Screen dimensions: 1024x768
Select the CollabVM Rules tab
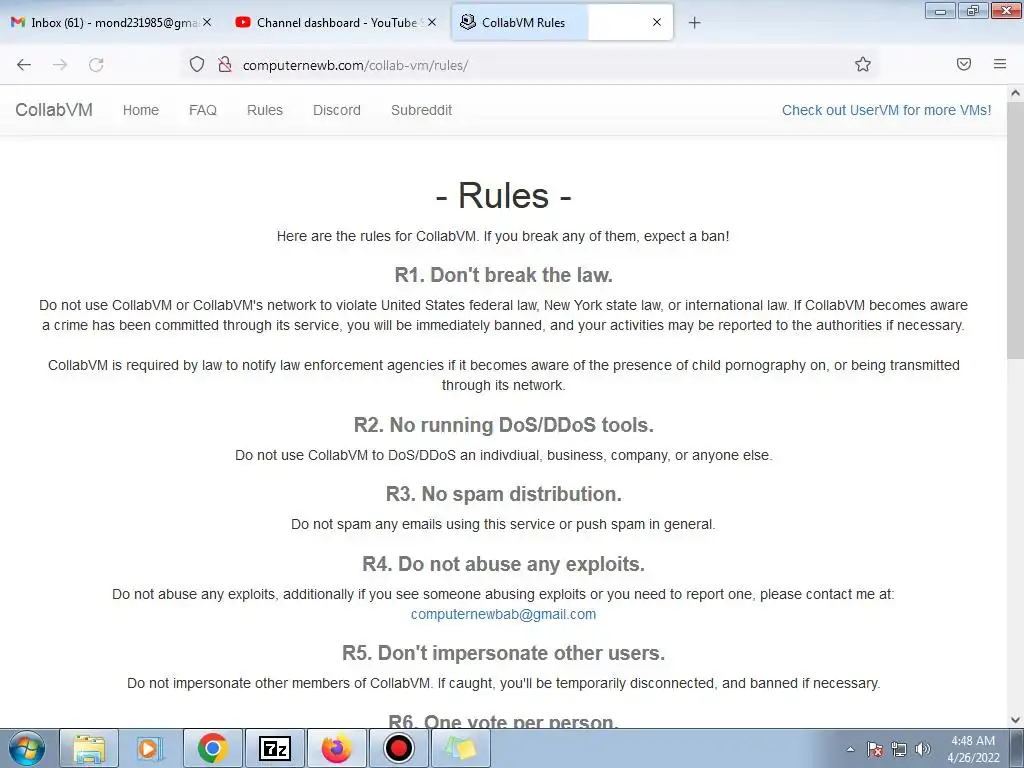(562, 22)
